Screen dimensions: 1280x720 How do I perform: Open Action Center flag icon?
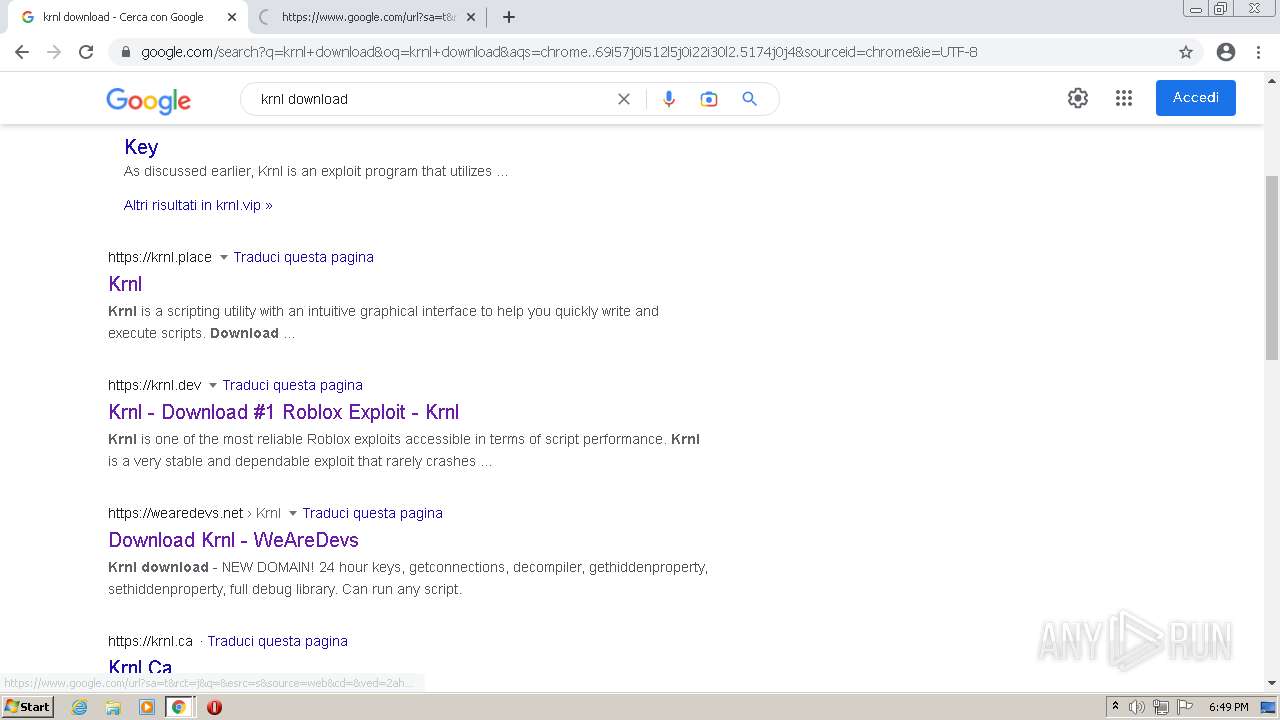1185,707
